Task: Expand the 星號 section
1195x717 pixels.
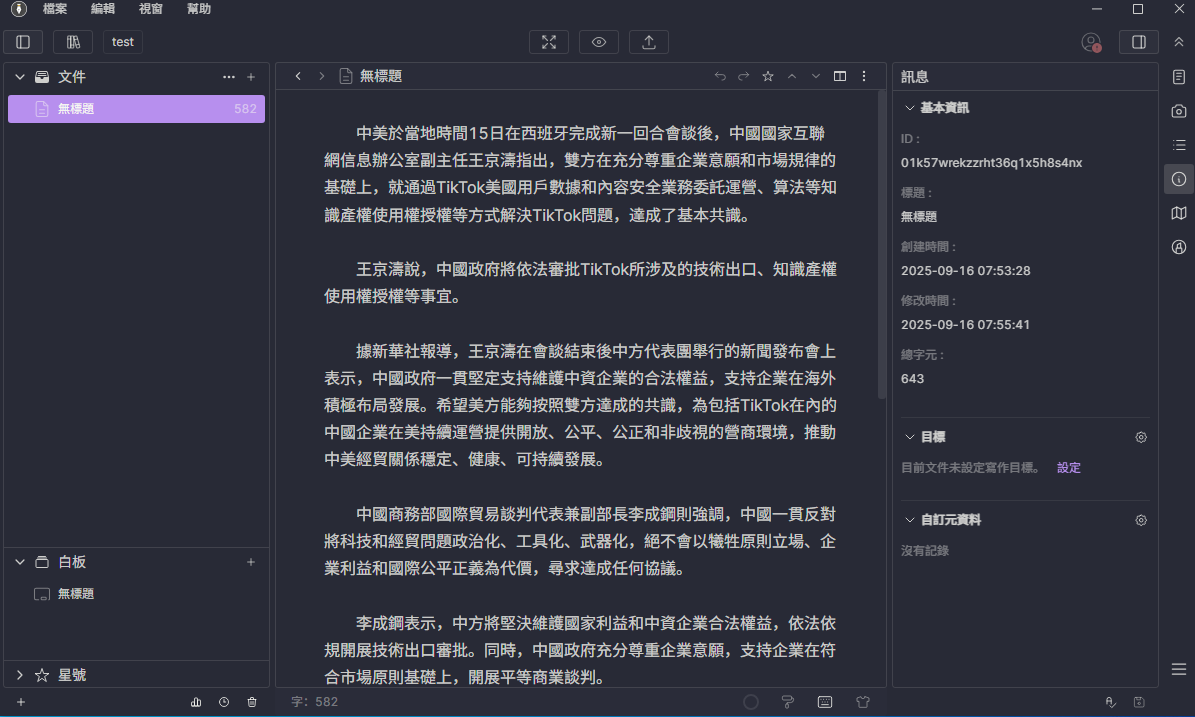Action: [x=20, y=675]
